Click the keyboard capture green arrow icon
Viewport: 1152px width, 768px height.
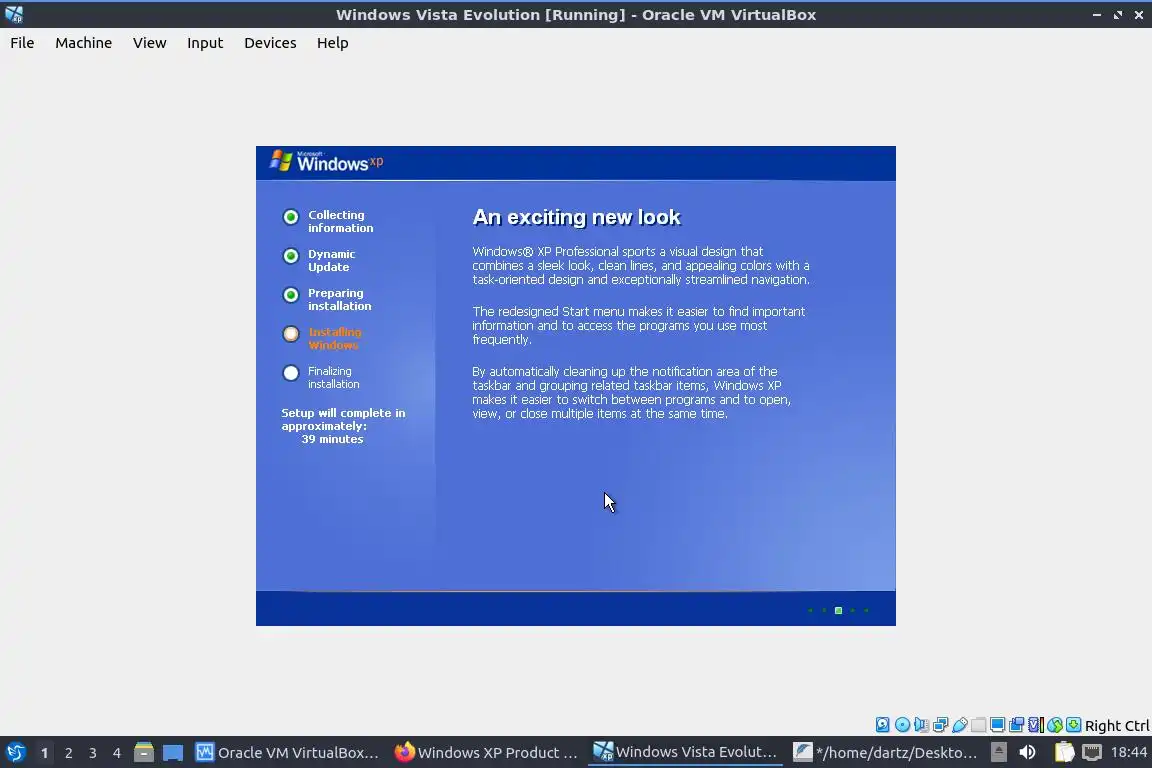click(x=1073, y=725)
